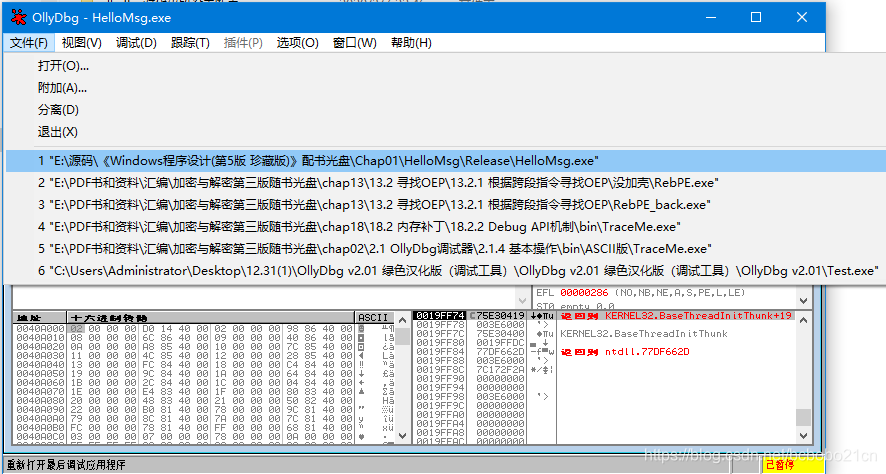Open recent file 6 Test.exe
The image size is (886, 474).
tap(445, 271)
